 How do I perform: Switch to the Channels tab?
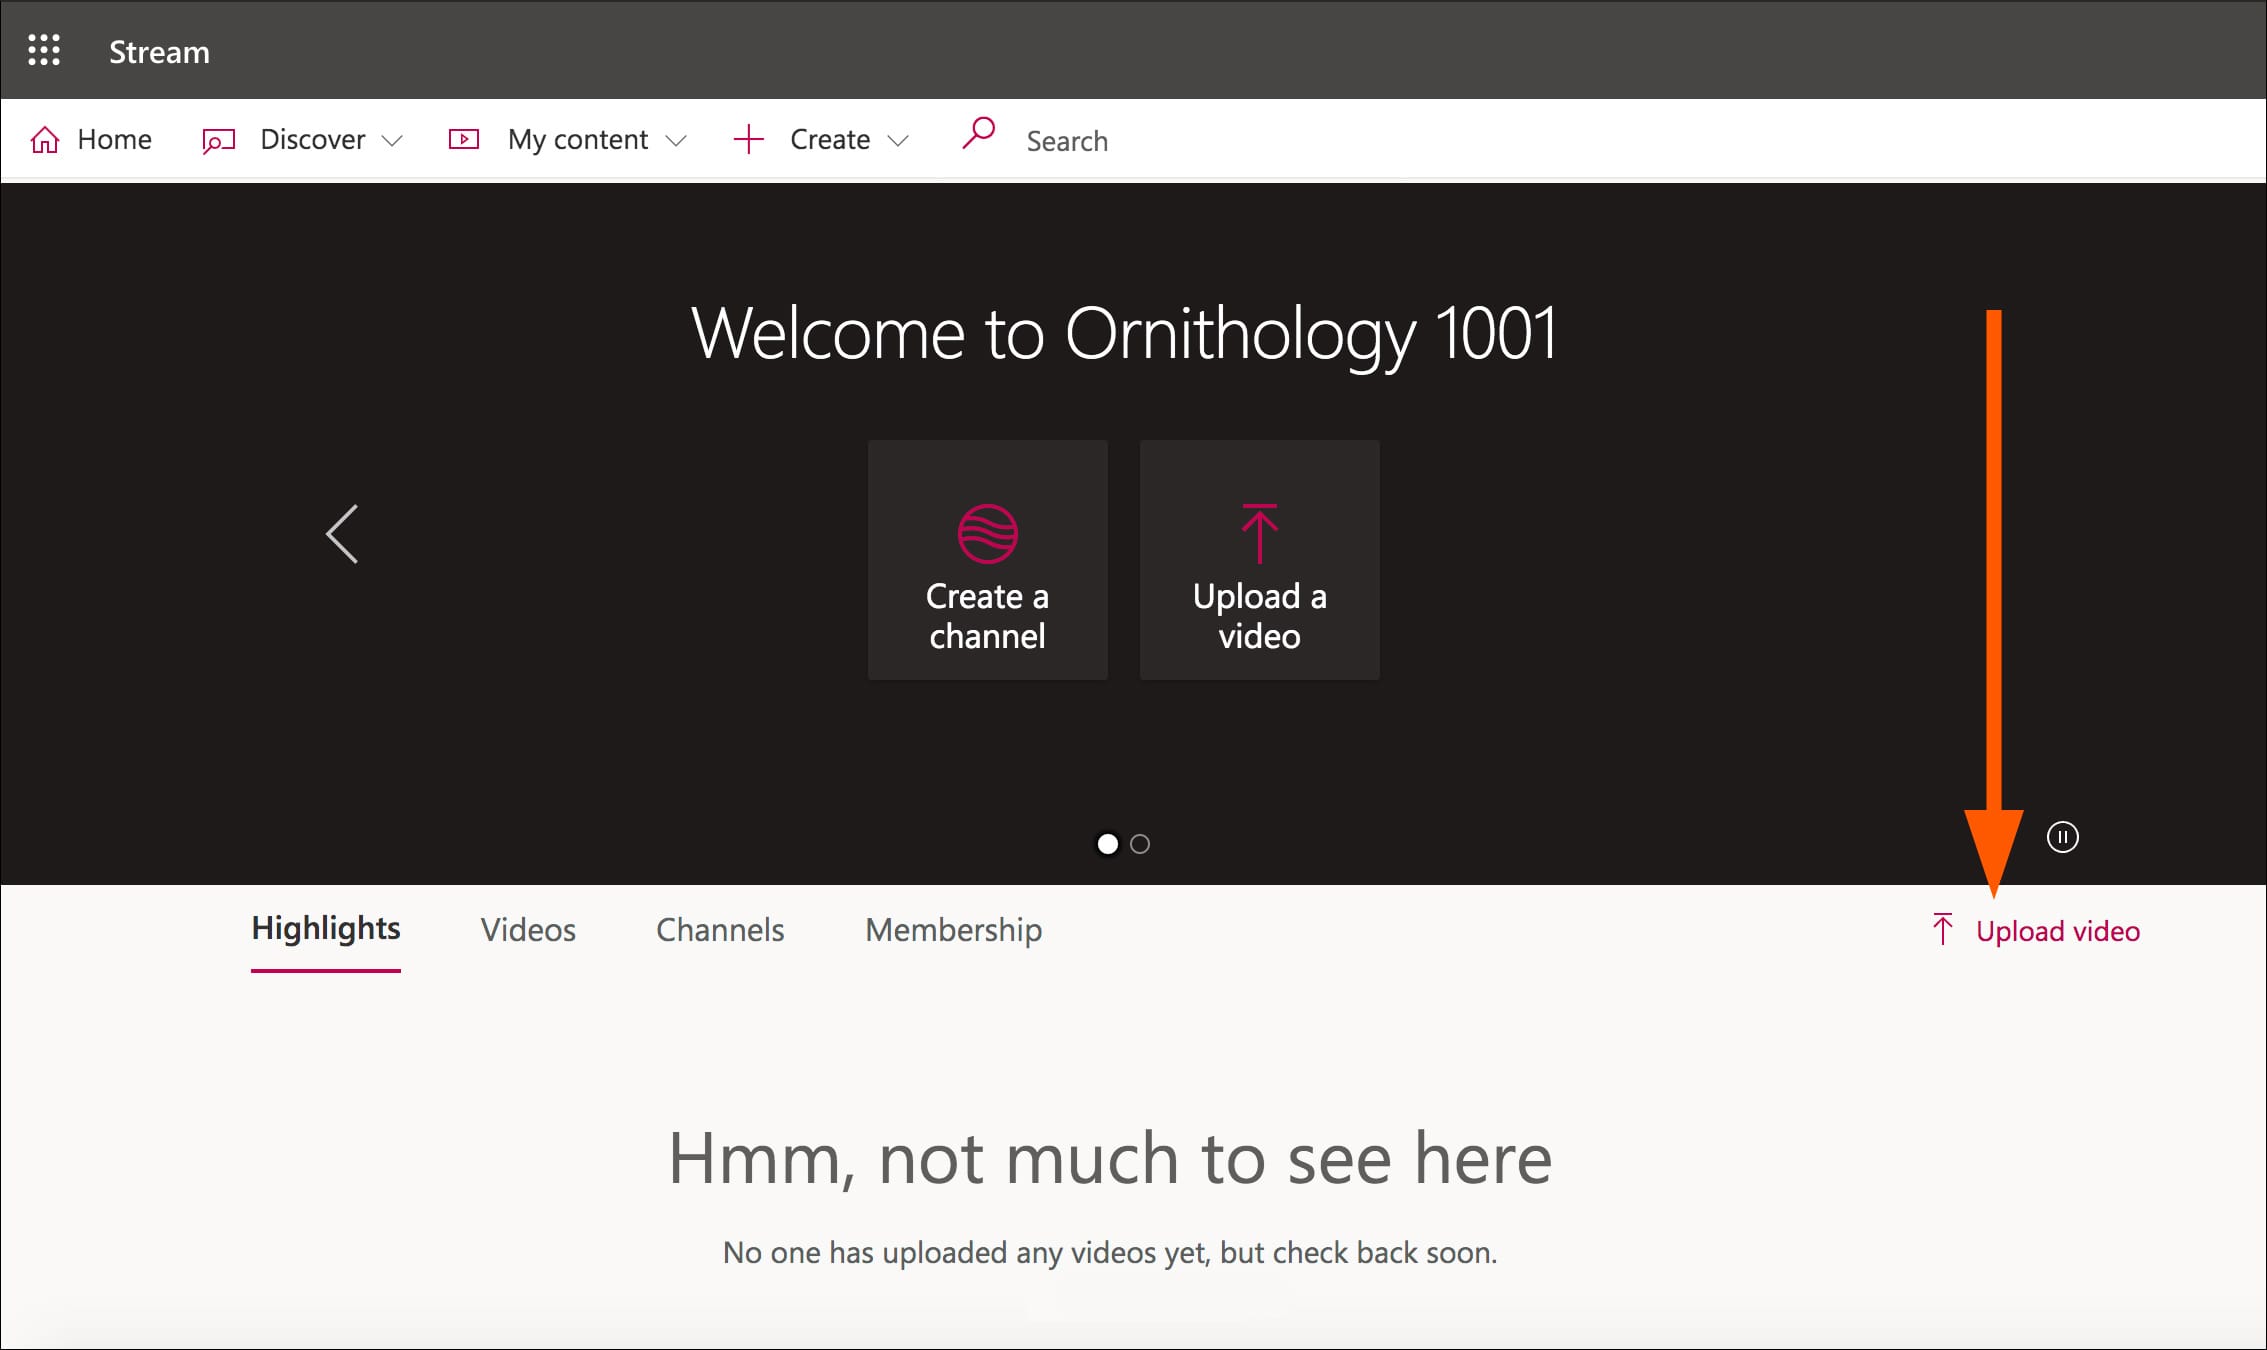point(720,930)
